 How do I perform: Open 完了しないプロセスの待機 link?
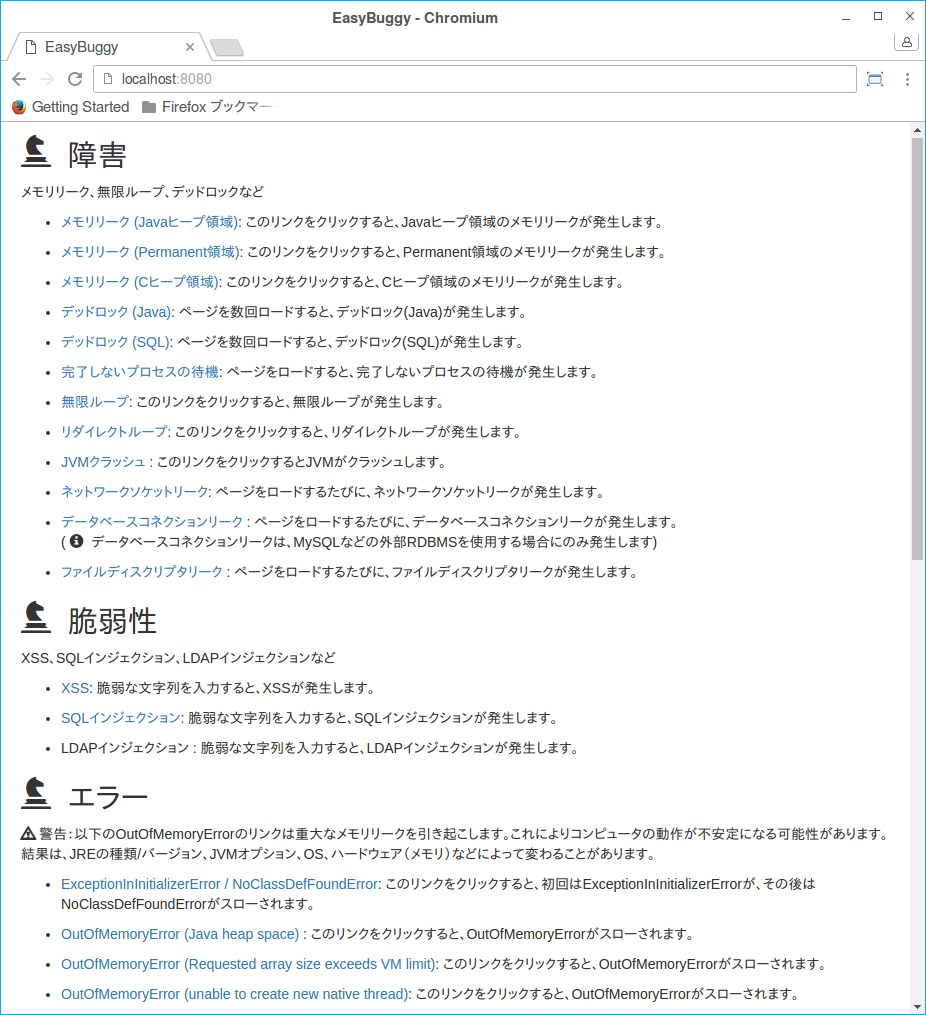click(x=140, y=372)
